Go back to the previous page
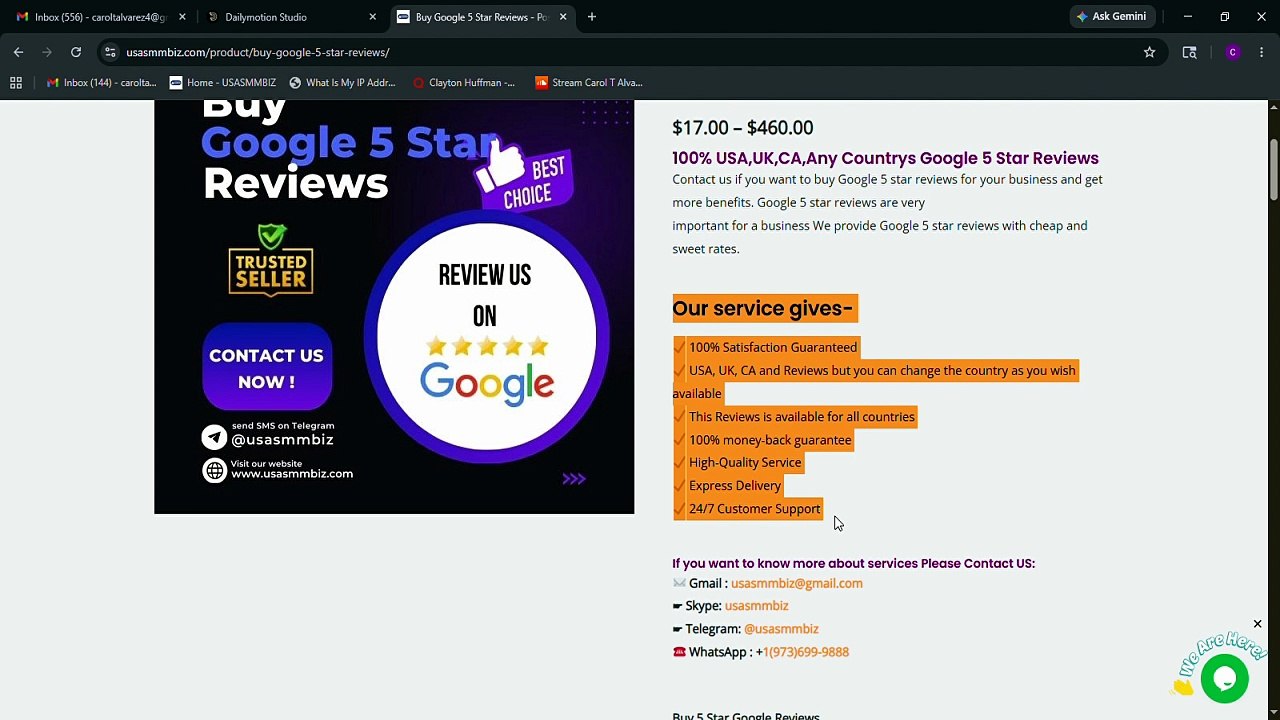 pyautogui.click(x=18, y=52)
